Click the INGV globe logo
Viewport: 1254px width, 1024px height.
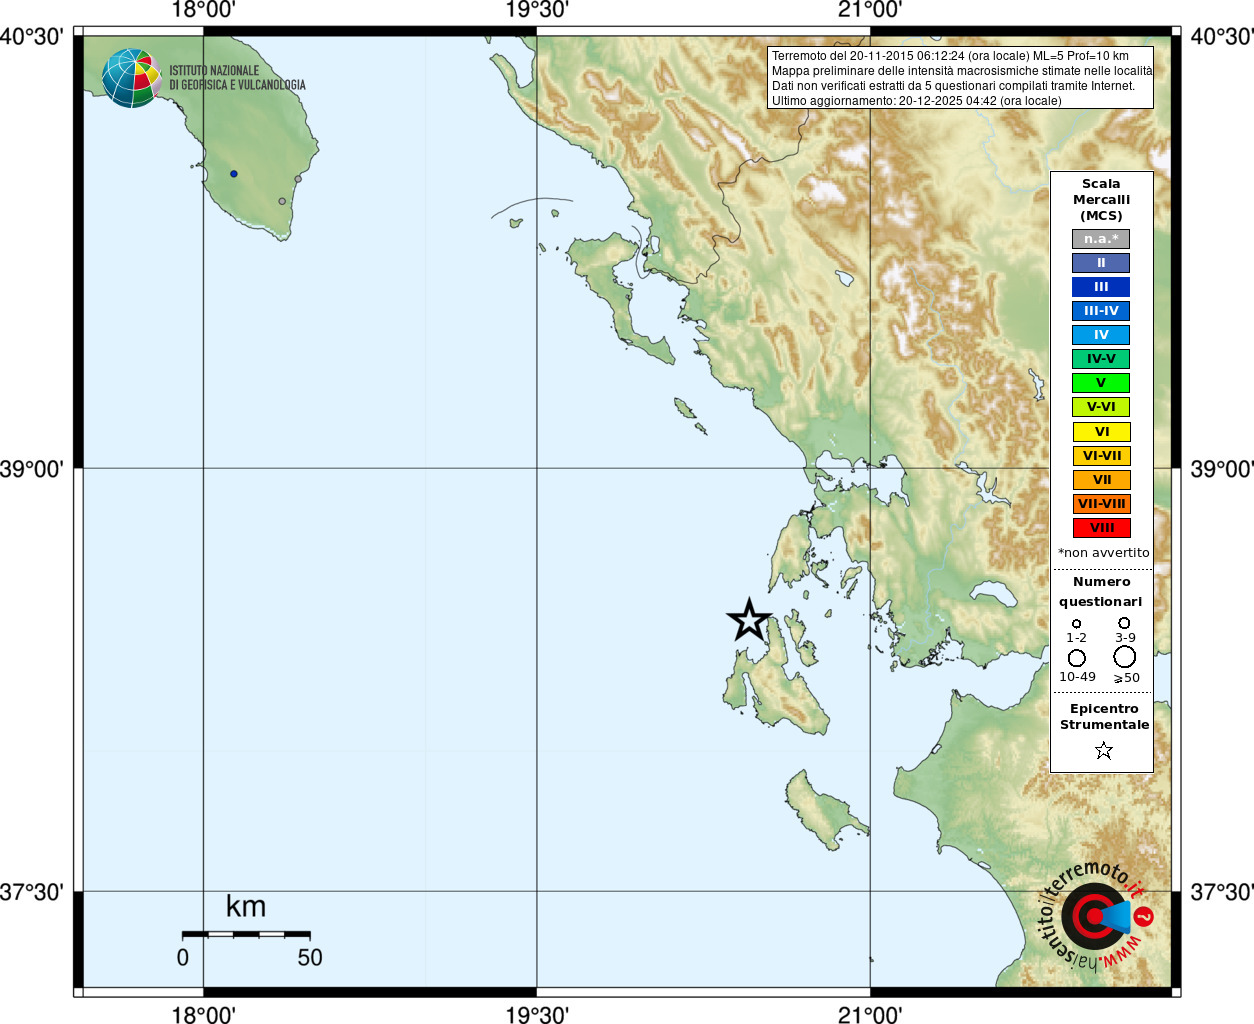point(131,78)
